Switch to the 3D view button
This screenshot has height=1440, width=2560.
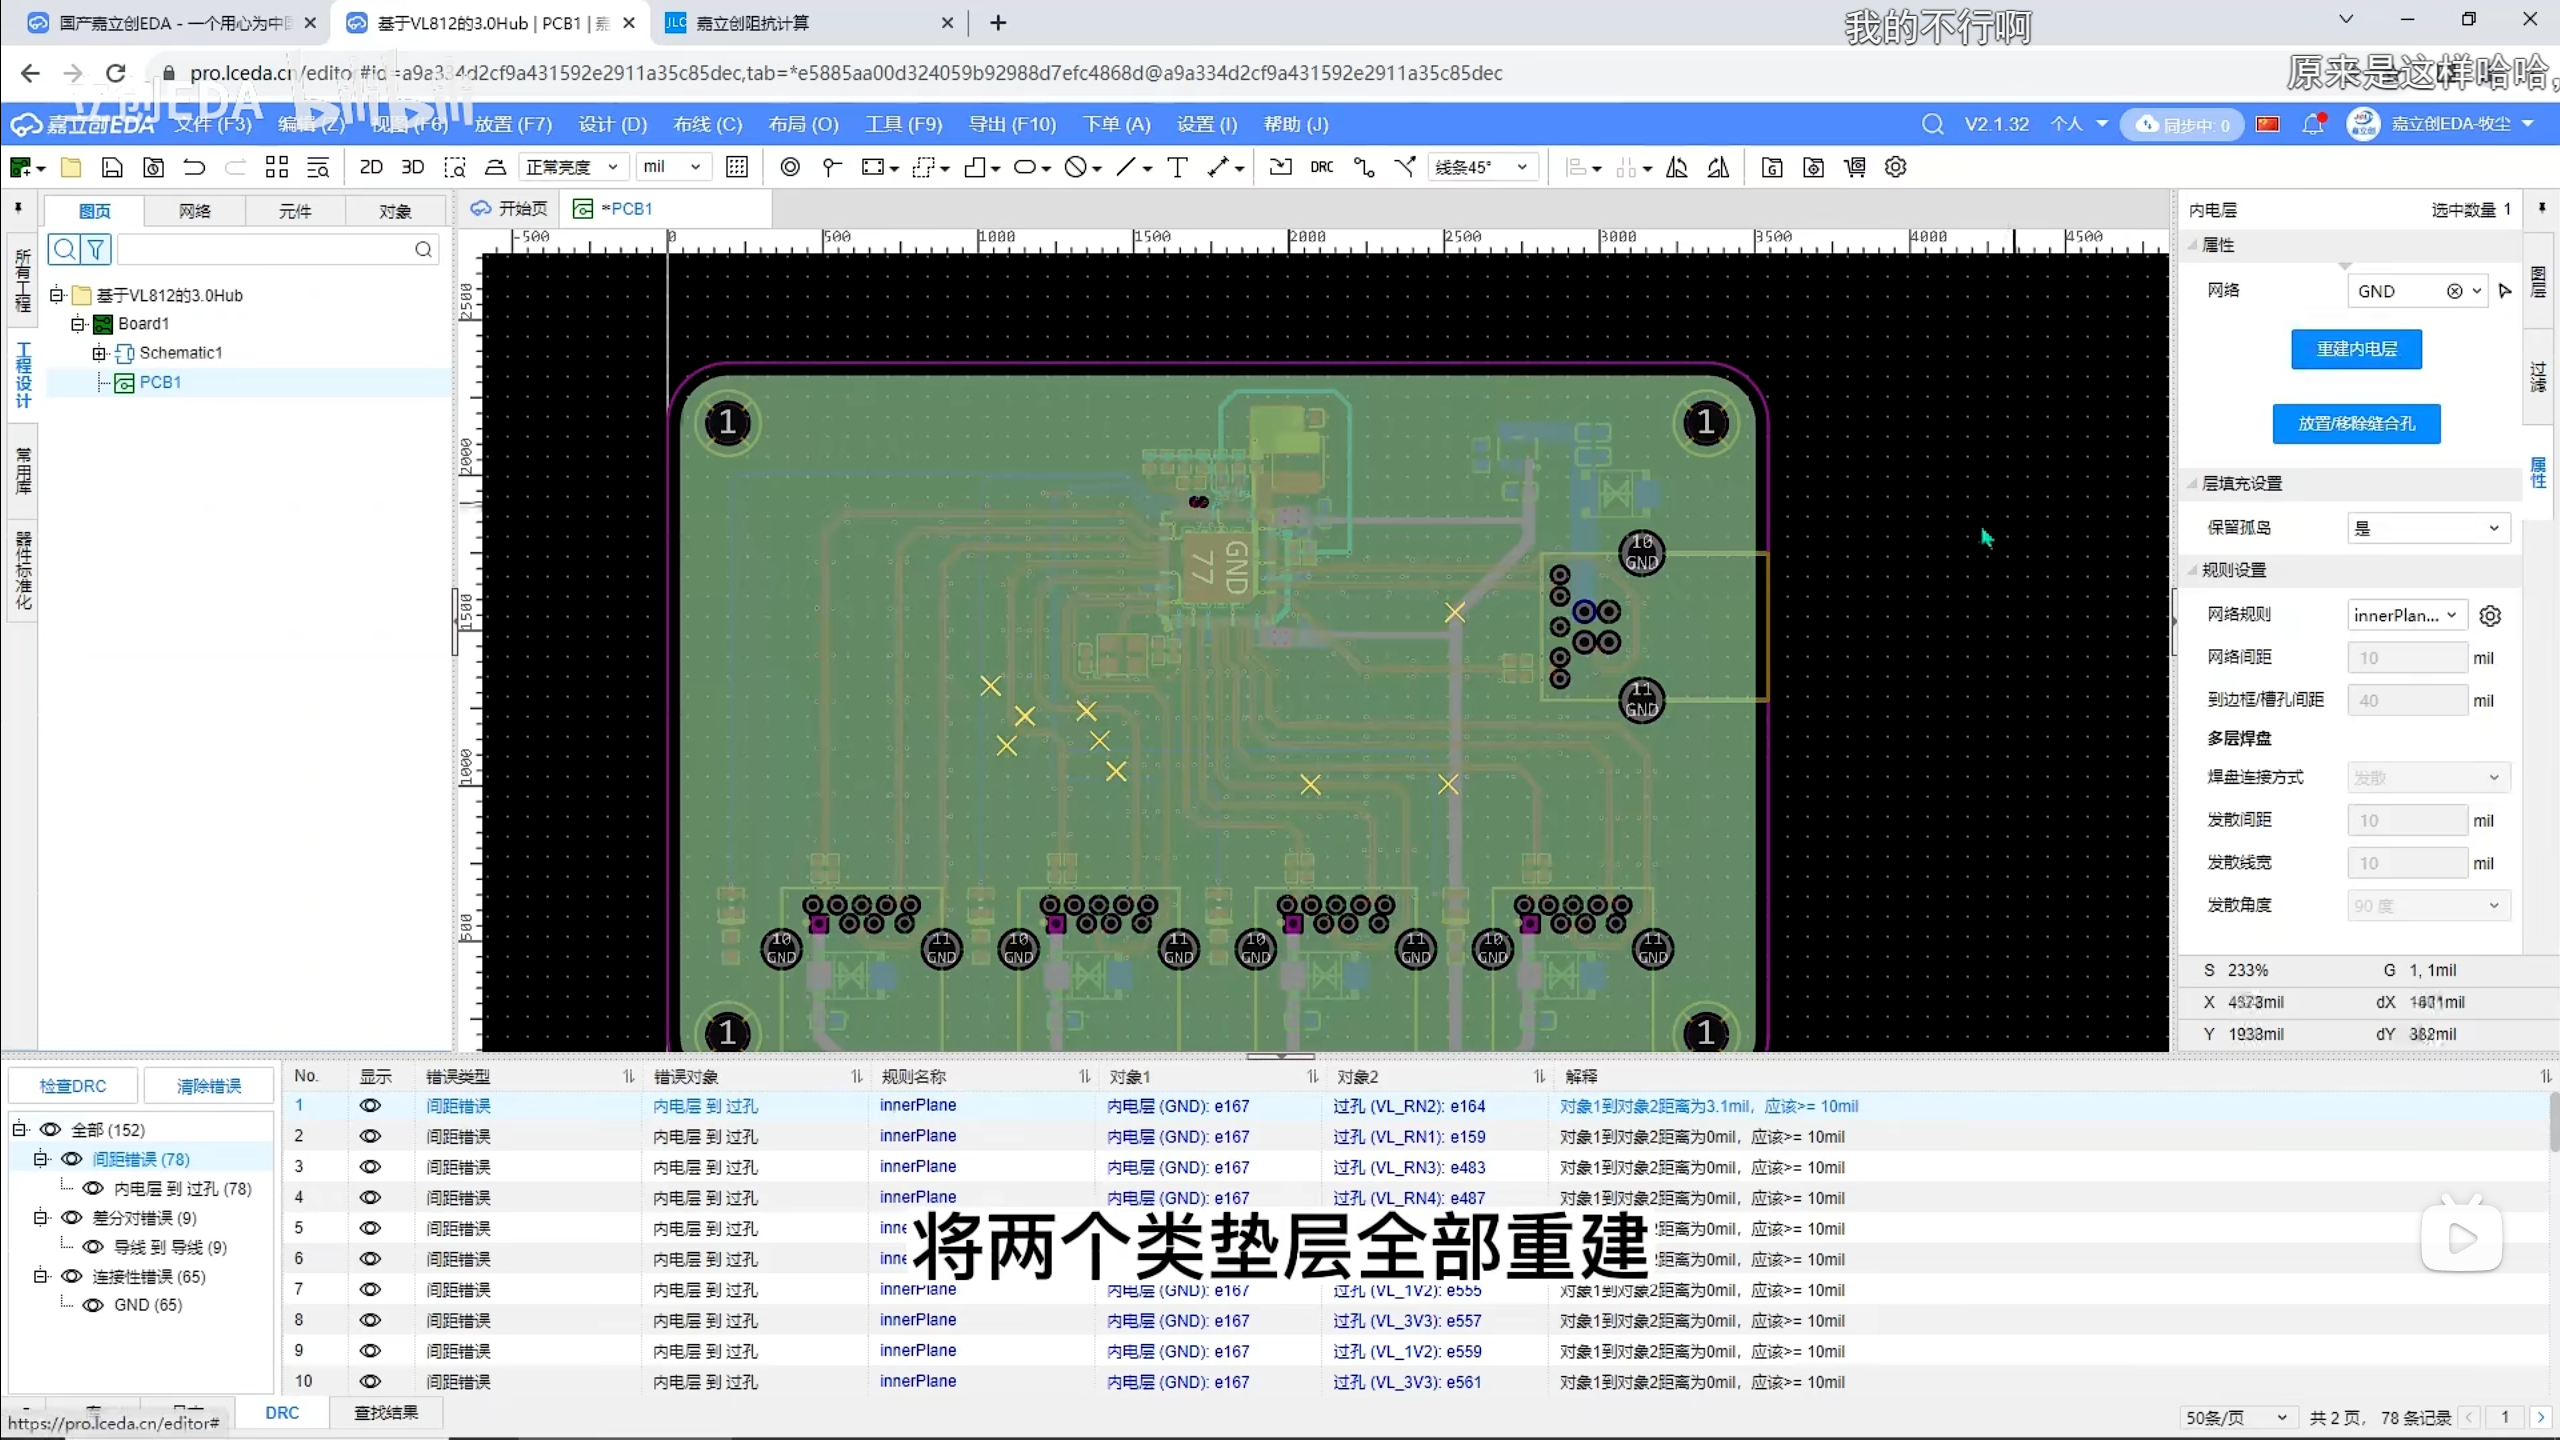tap(412, 167)
